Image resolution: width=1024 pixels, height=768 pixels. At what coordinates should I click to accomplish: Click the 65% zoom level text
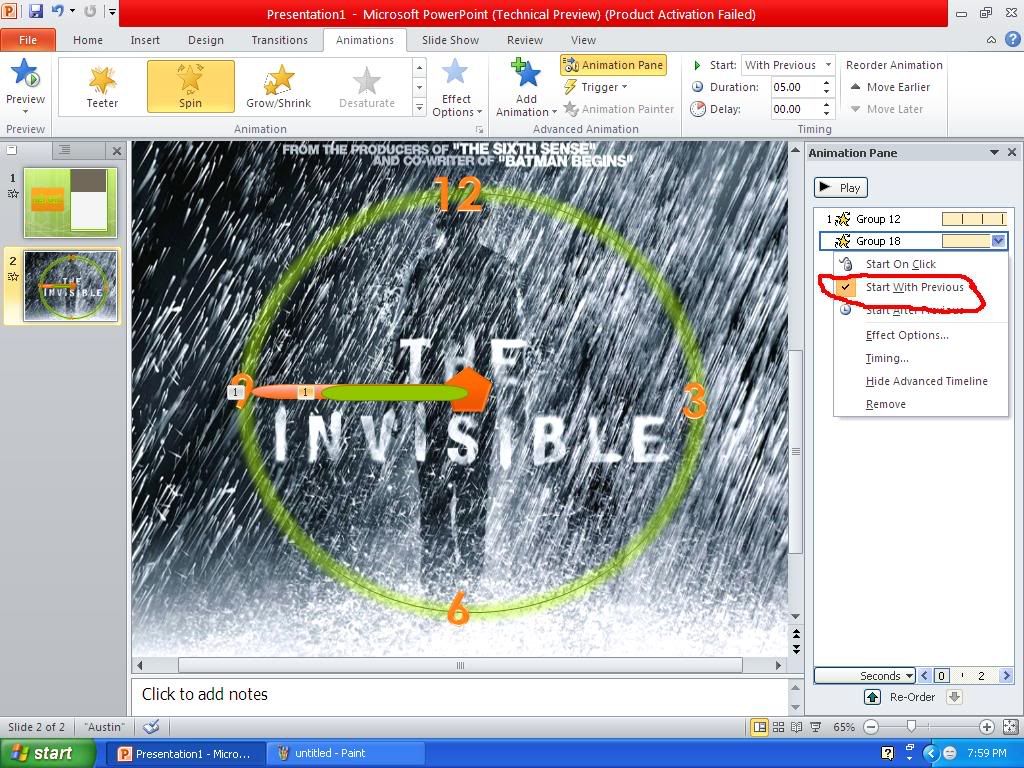tap(844, 726)
